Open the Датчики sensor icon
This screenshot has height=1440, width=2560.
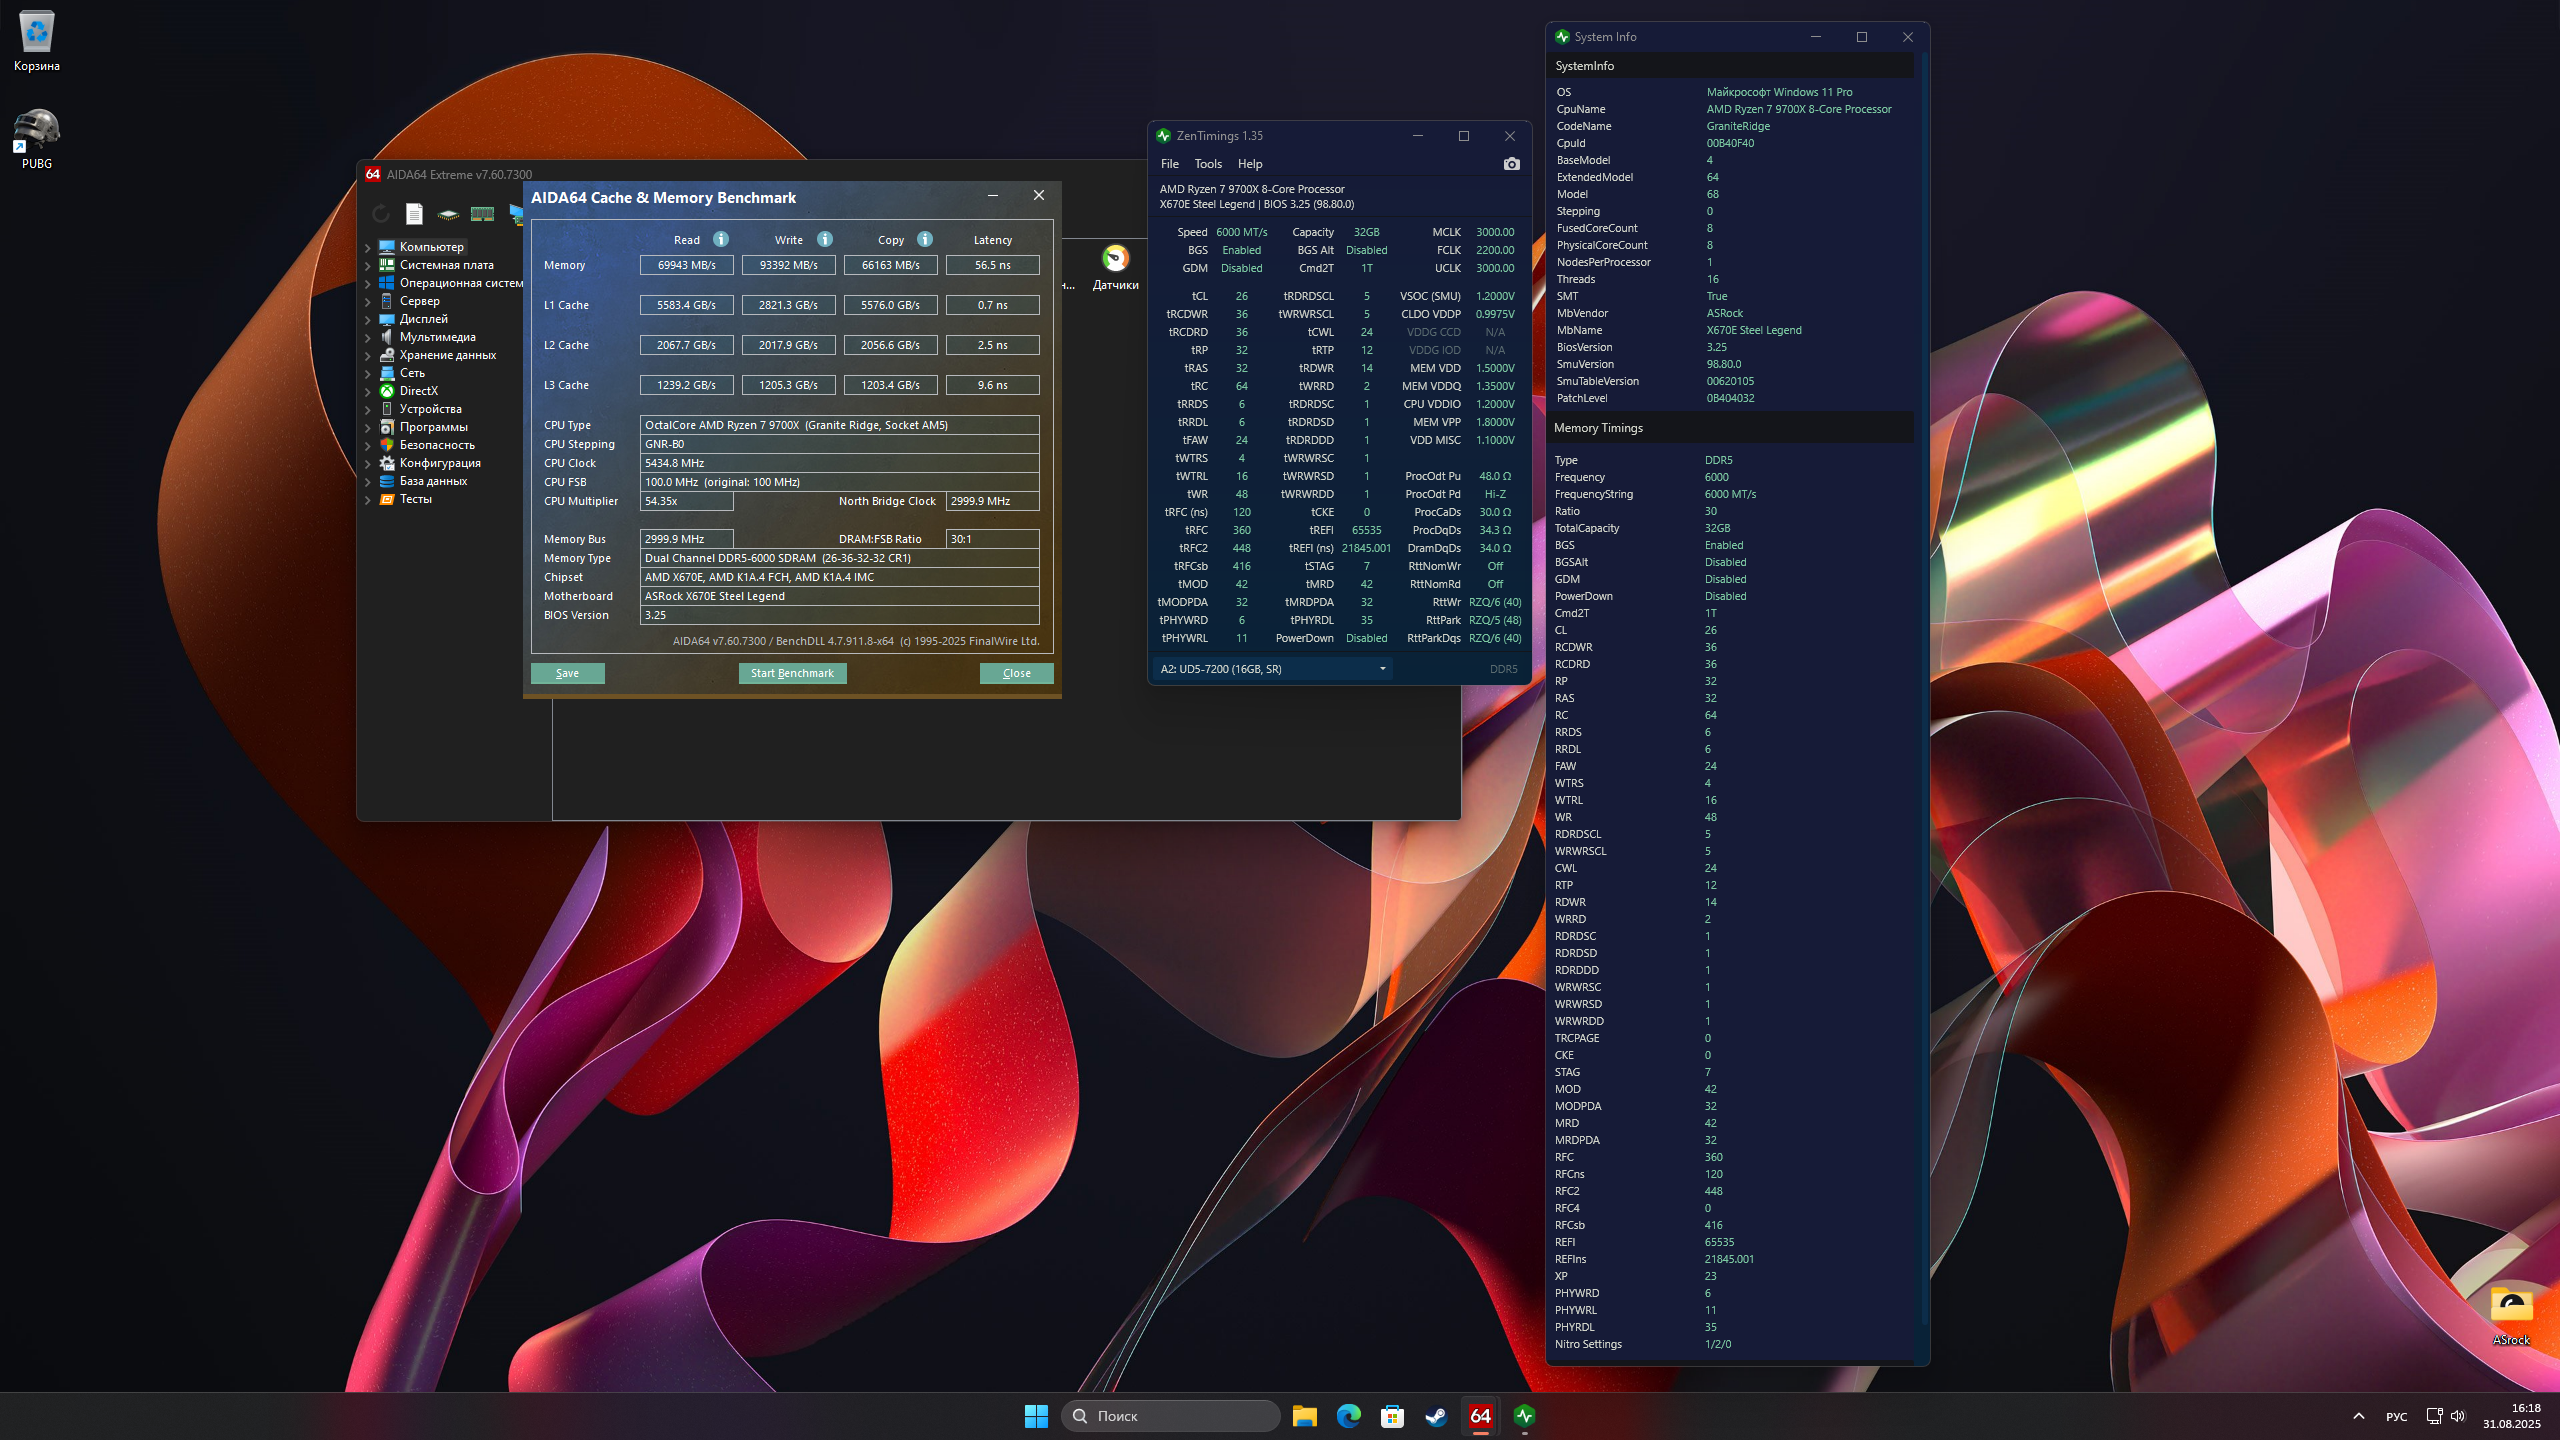click(1115, 260)
